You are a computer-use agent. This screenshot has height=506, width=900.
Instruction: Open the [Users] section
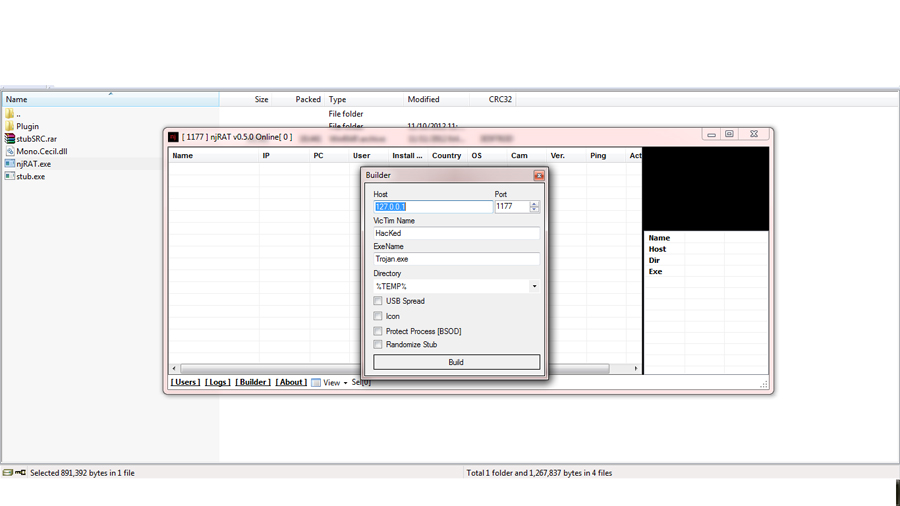(x=185, y=382)
